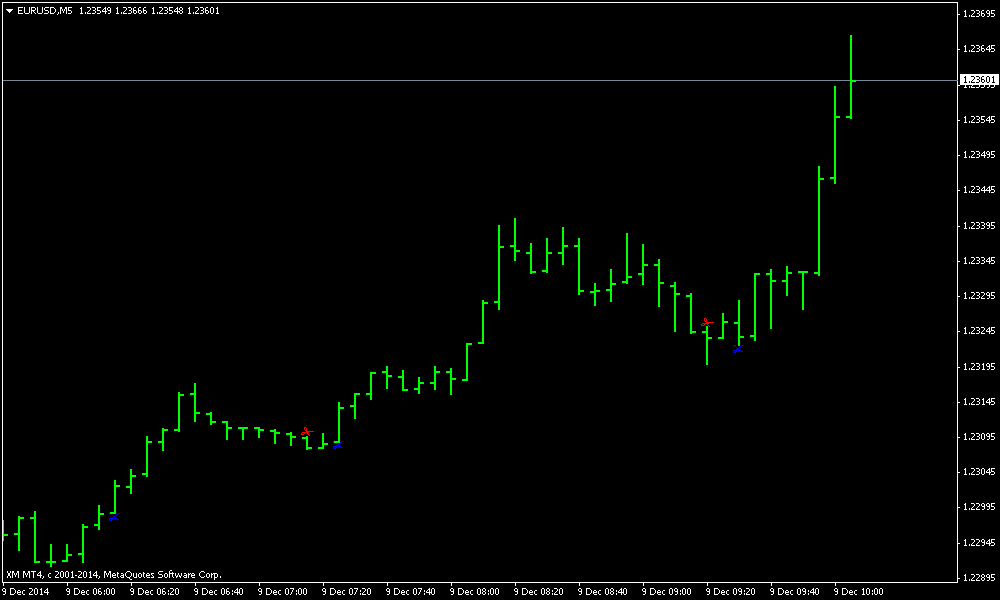This screenshot has width=1000, height=600.
Task: Select the horizontal bid price line
Action: pyautogui.click(x=480, y=80)
